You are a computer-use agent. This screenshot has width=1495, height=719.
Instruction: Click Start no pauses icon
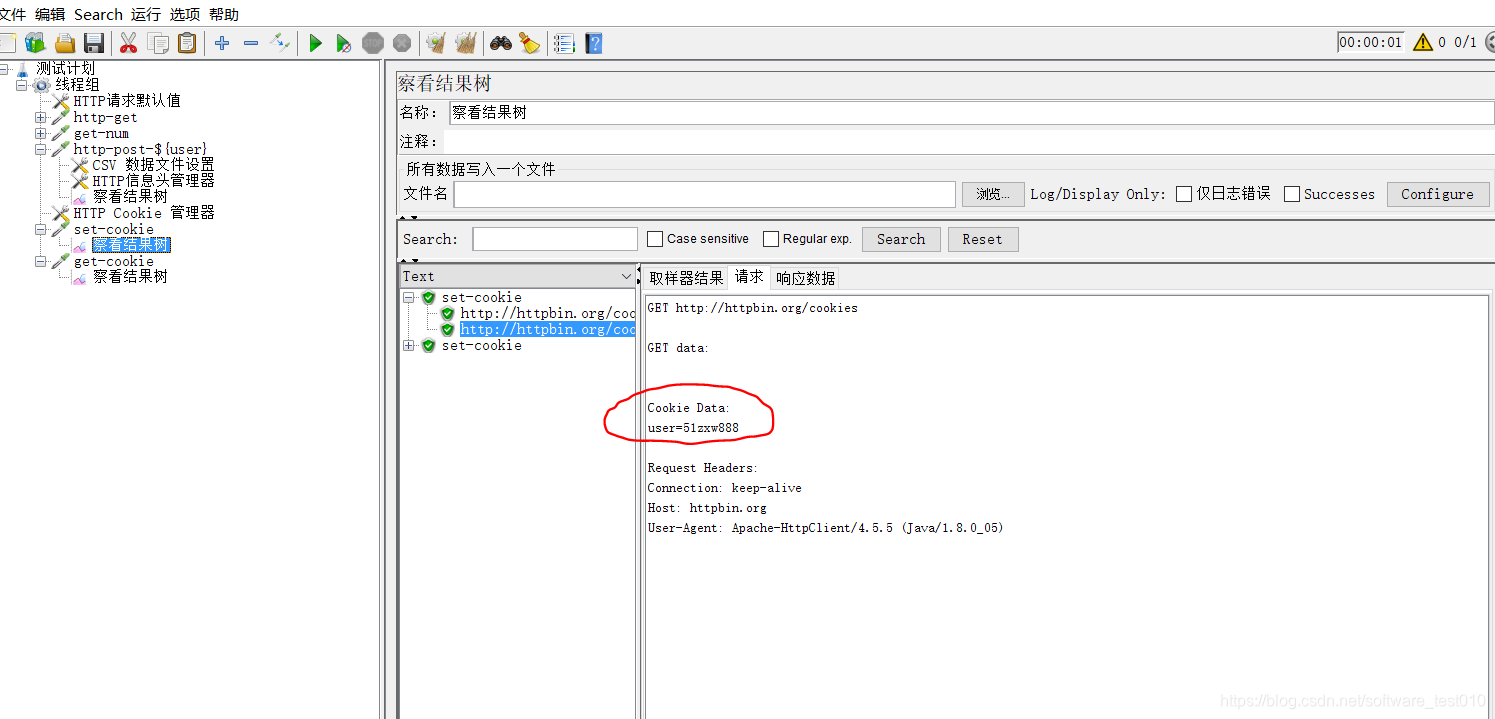tap(343, 43)
